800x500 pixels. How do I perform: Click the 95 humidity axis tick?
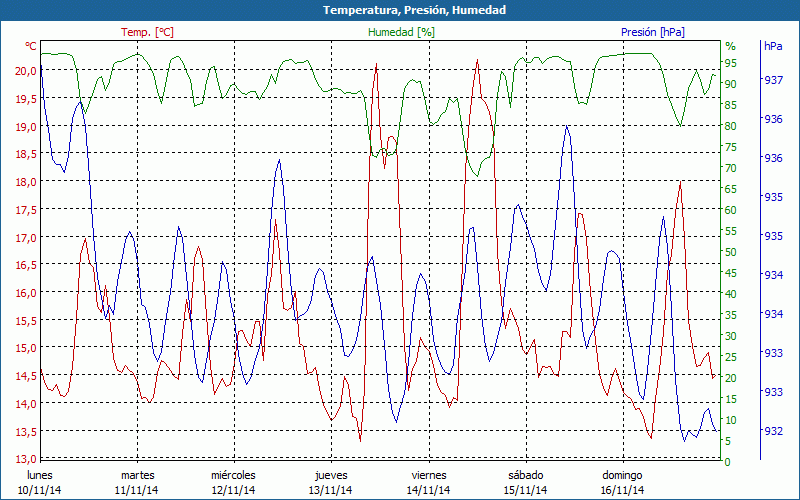(730, 63)
